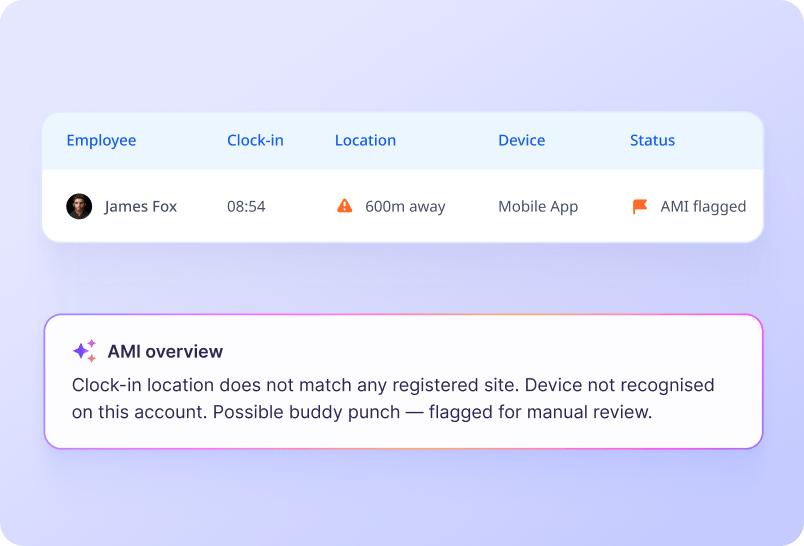Click the AMI overview heading
The image size is (804, 546).
click(165, 351)
